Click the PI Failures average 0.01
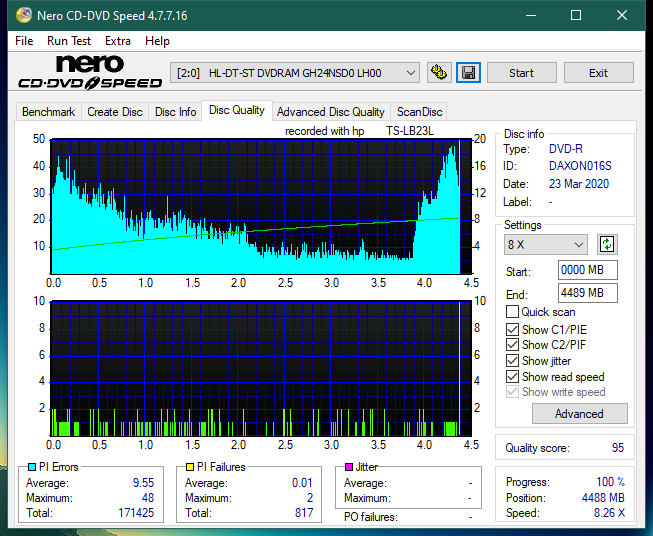 coord(302,483)
